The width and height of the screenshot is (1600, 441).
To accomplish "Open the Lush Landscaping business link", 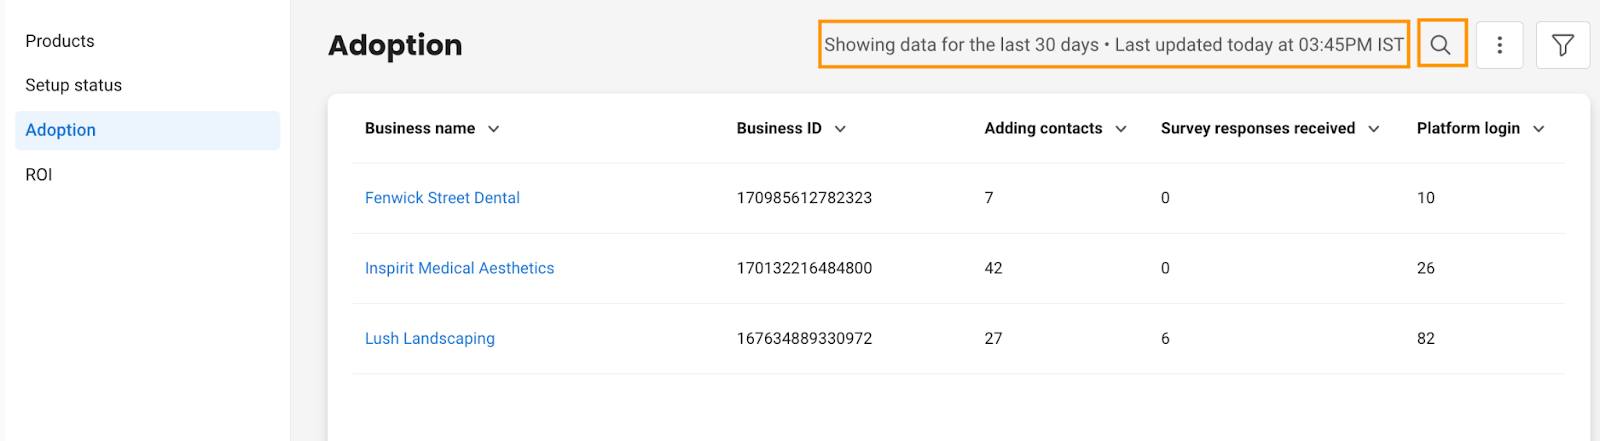I will tap(430, 338).
